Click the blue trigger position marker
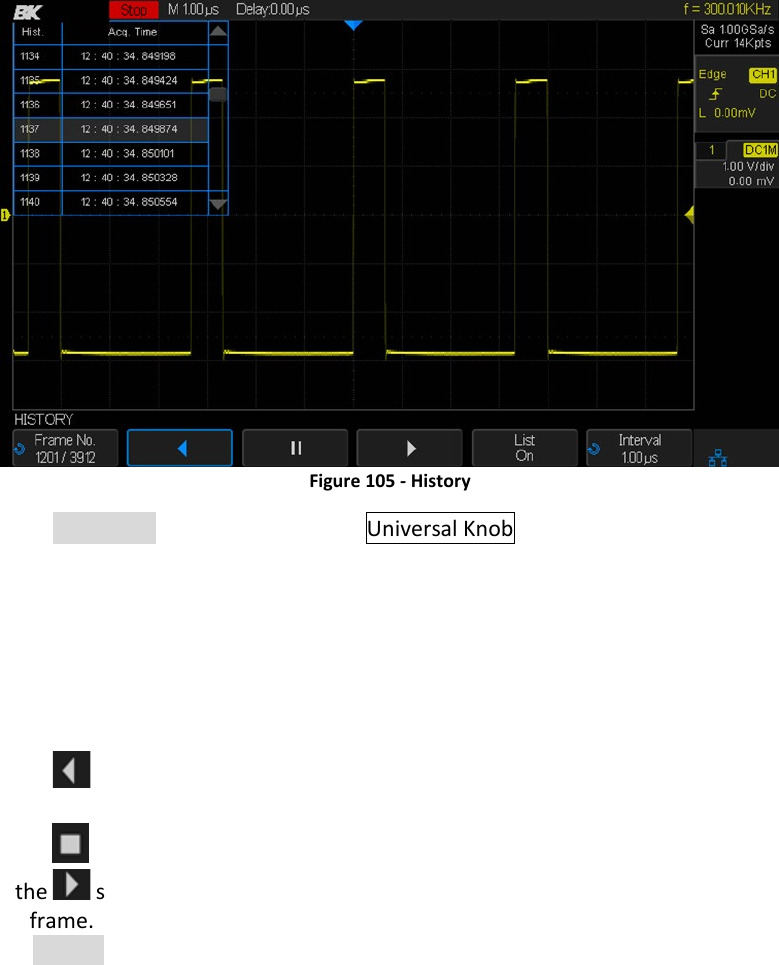Image resolution: width=779 pixels, height=965 pixels. click(350, 25)
